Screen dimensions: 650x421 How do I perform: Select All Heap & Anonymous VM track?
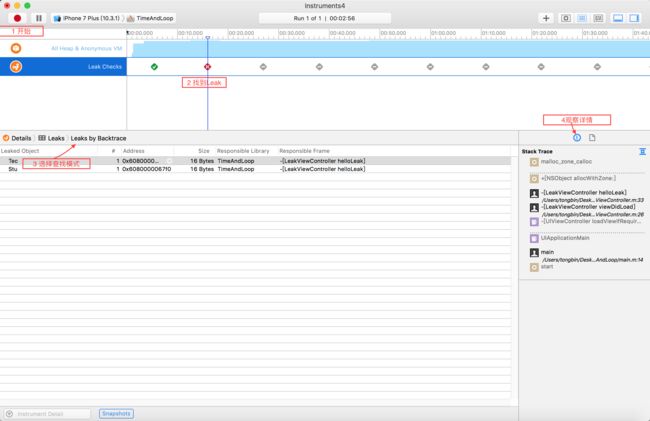coord(63,48)
